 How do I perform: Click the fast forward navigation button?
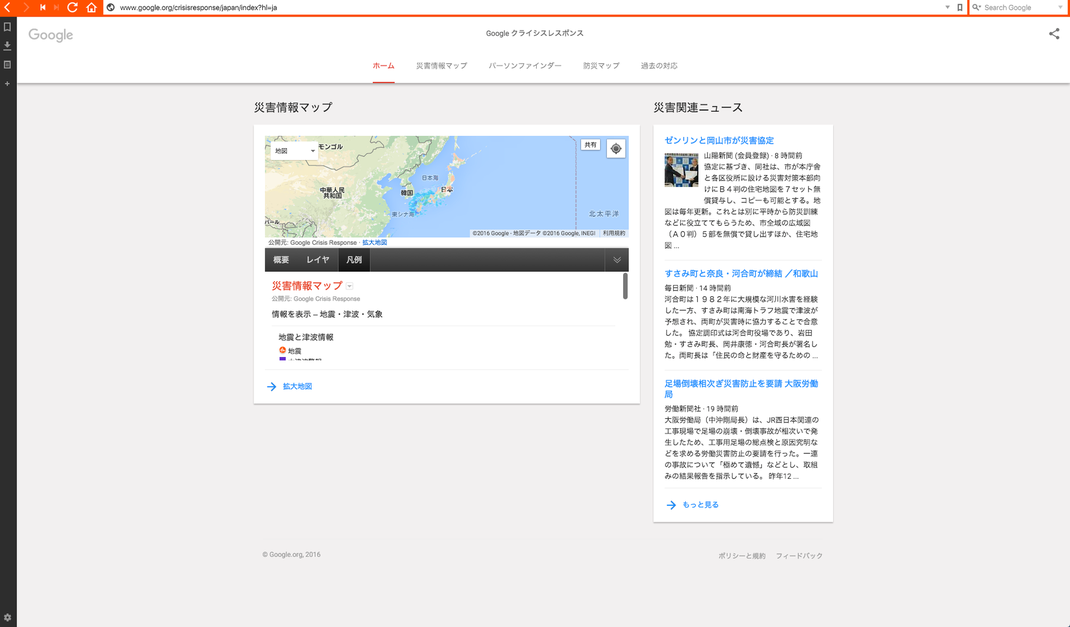point(57,7)
